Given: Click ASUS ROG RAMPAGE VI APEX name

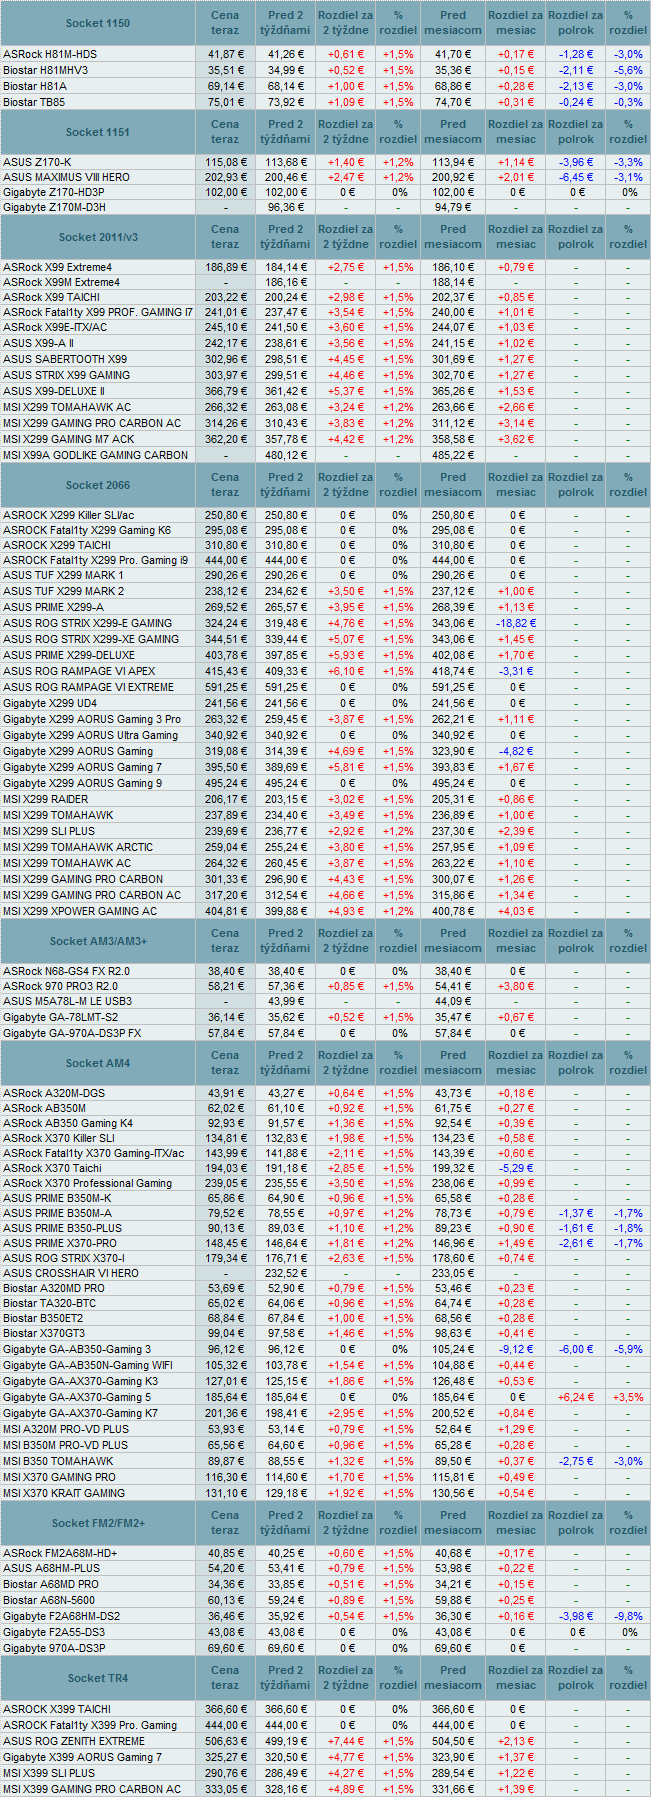Looking at the screenshot, I should click(x=79, y=671).
